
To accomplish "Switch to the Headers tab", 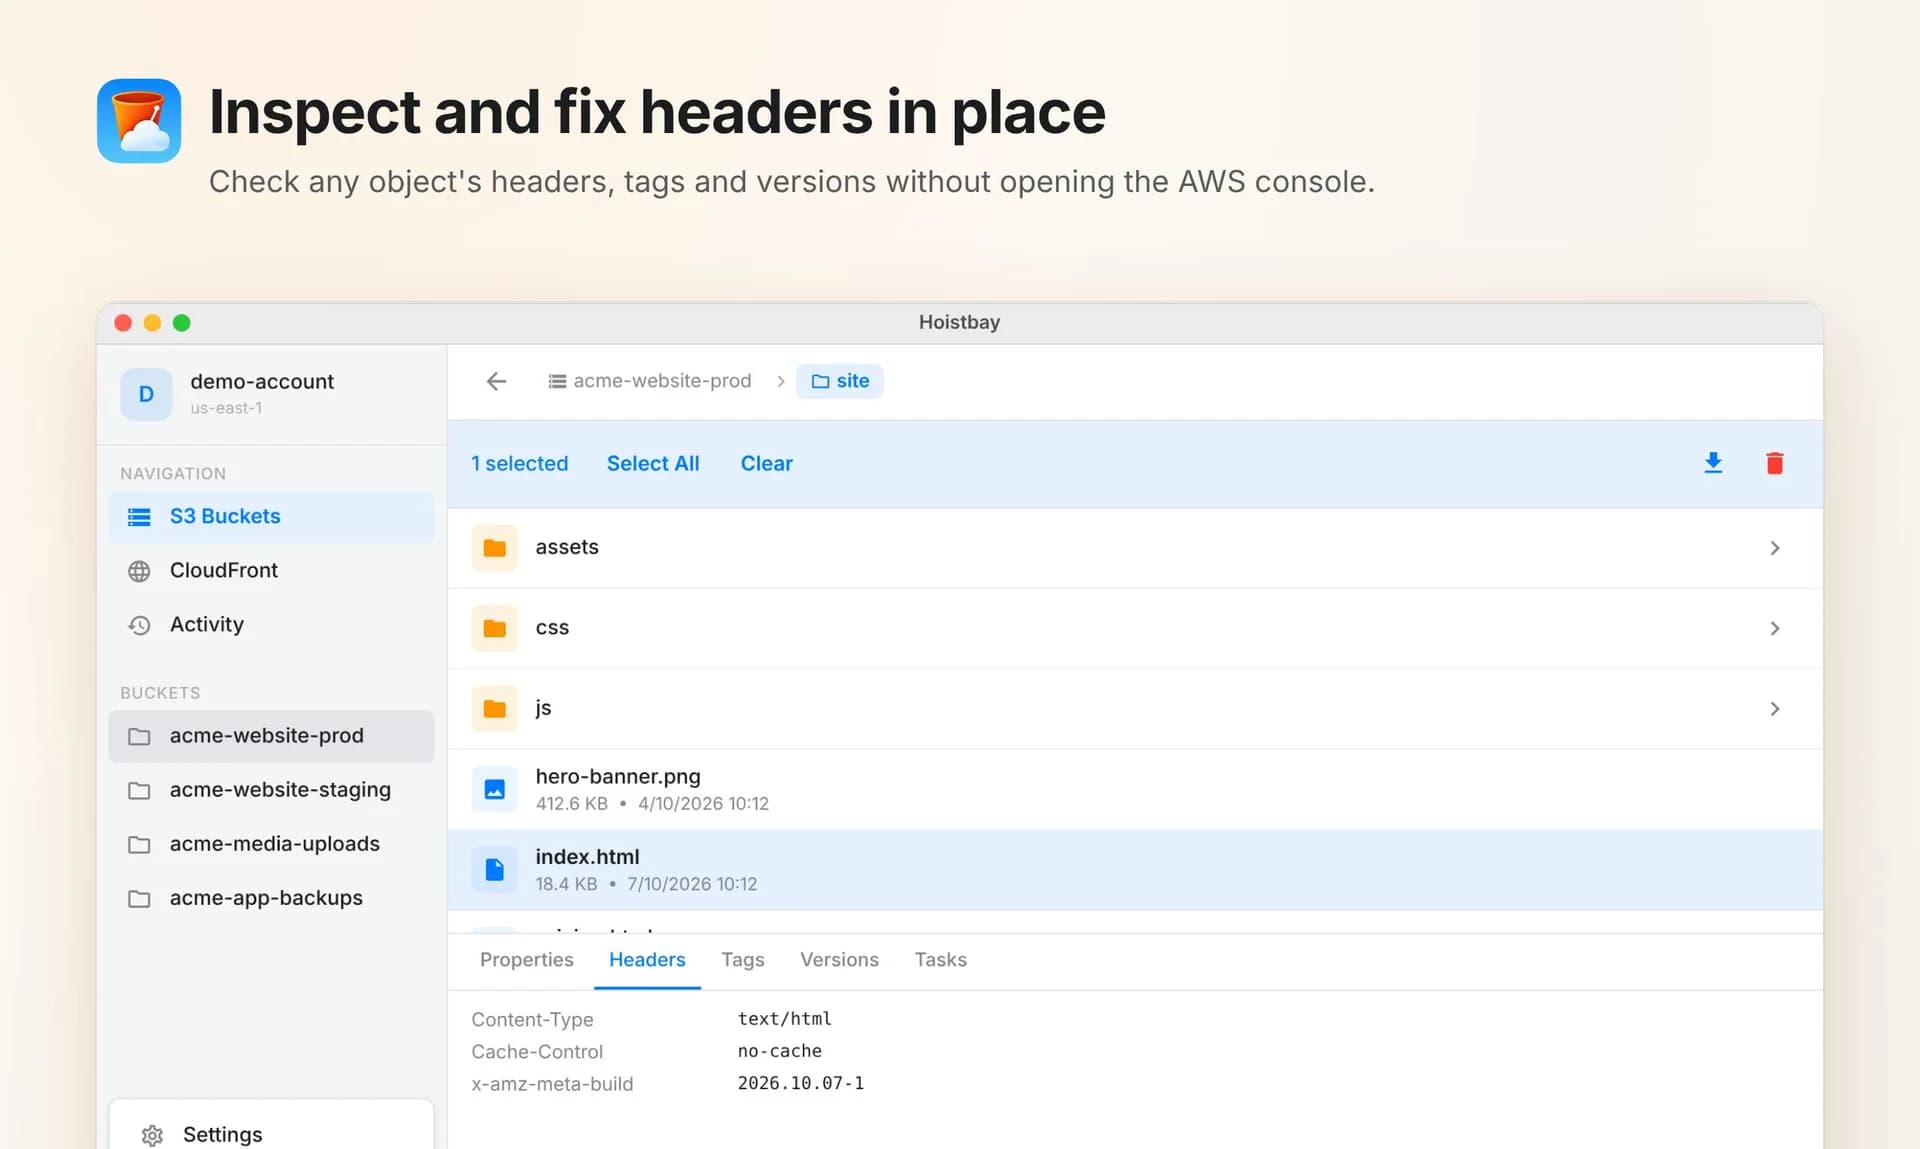I will (x=647, y=960).
